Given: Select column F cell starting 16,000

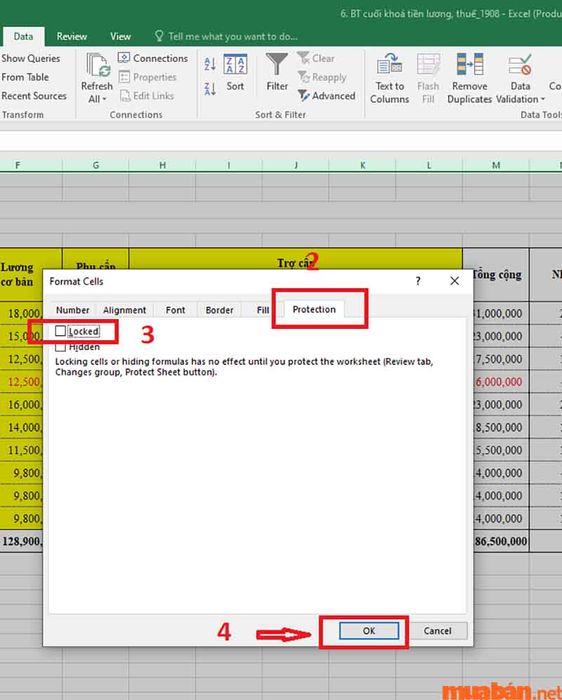Looking at the screenshot, I should point(21,404).
